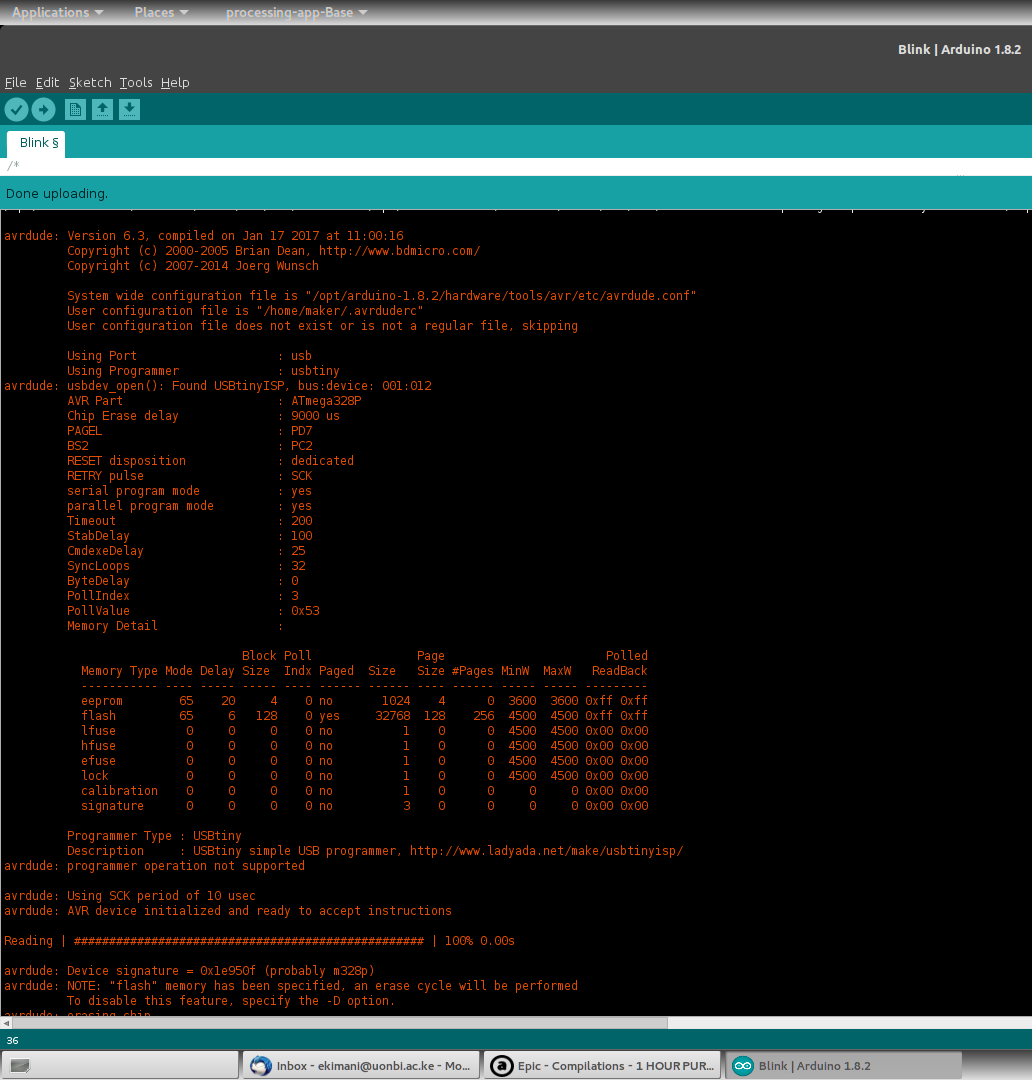Screen dimensions: 1032x1080
Task: Click 'Copyright (c) 2007-2014 Joerg Wunsch' line
Action: click(193, 266)
